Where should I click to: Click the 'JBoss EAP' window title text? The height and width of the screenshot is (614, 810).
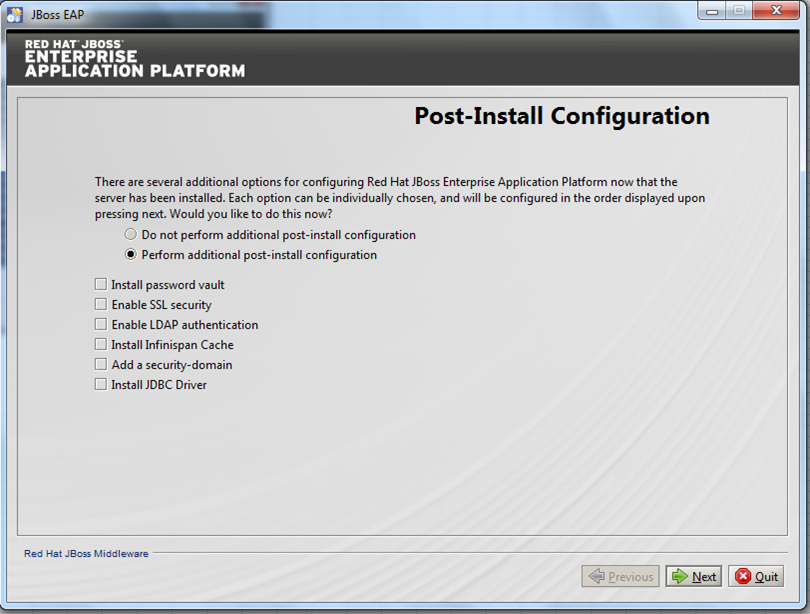(x=57, y=15)
